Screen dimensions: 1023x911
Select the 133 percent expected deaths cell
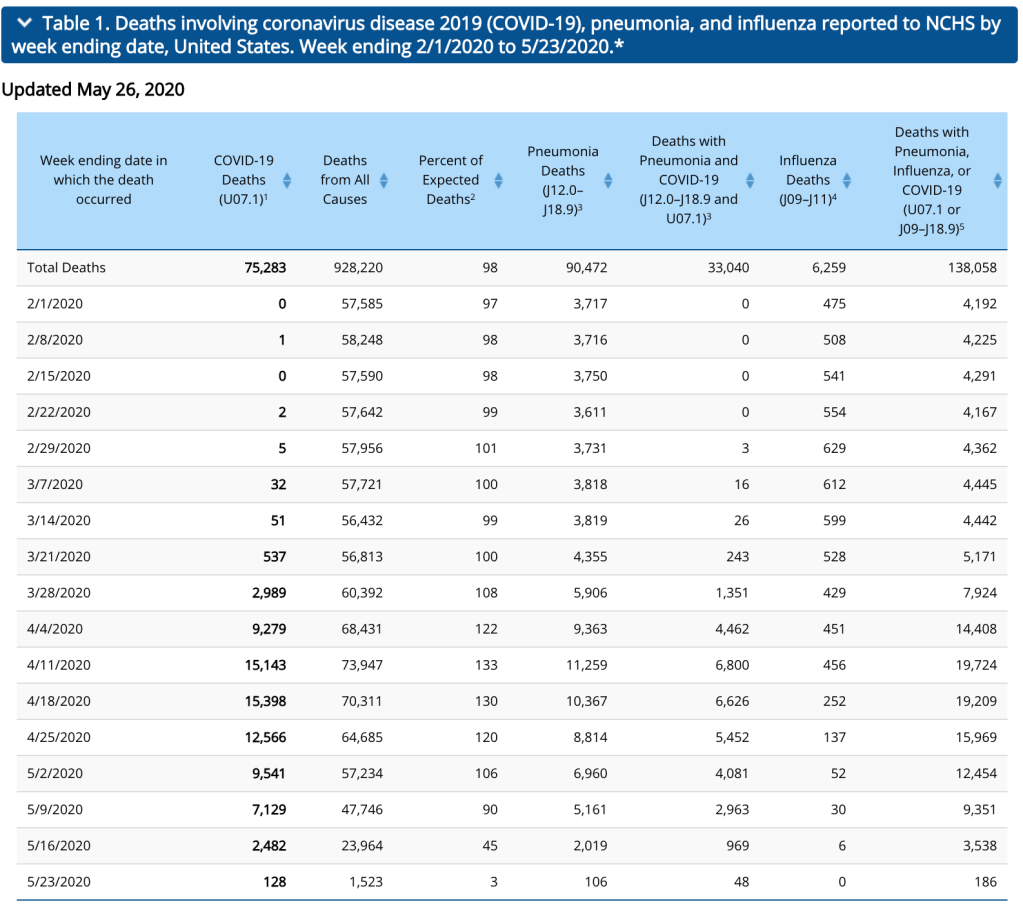[x=485, y=665]
